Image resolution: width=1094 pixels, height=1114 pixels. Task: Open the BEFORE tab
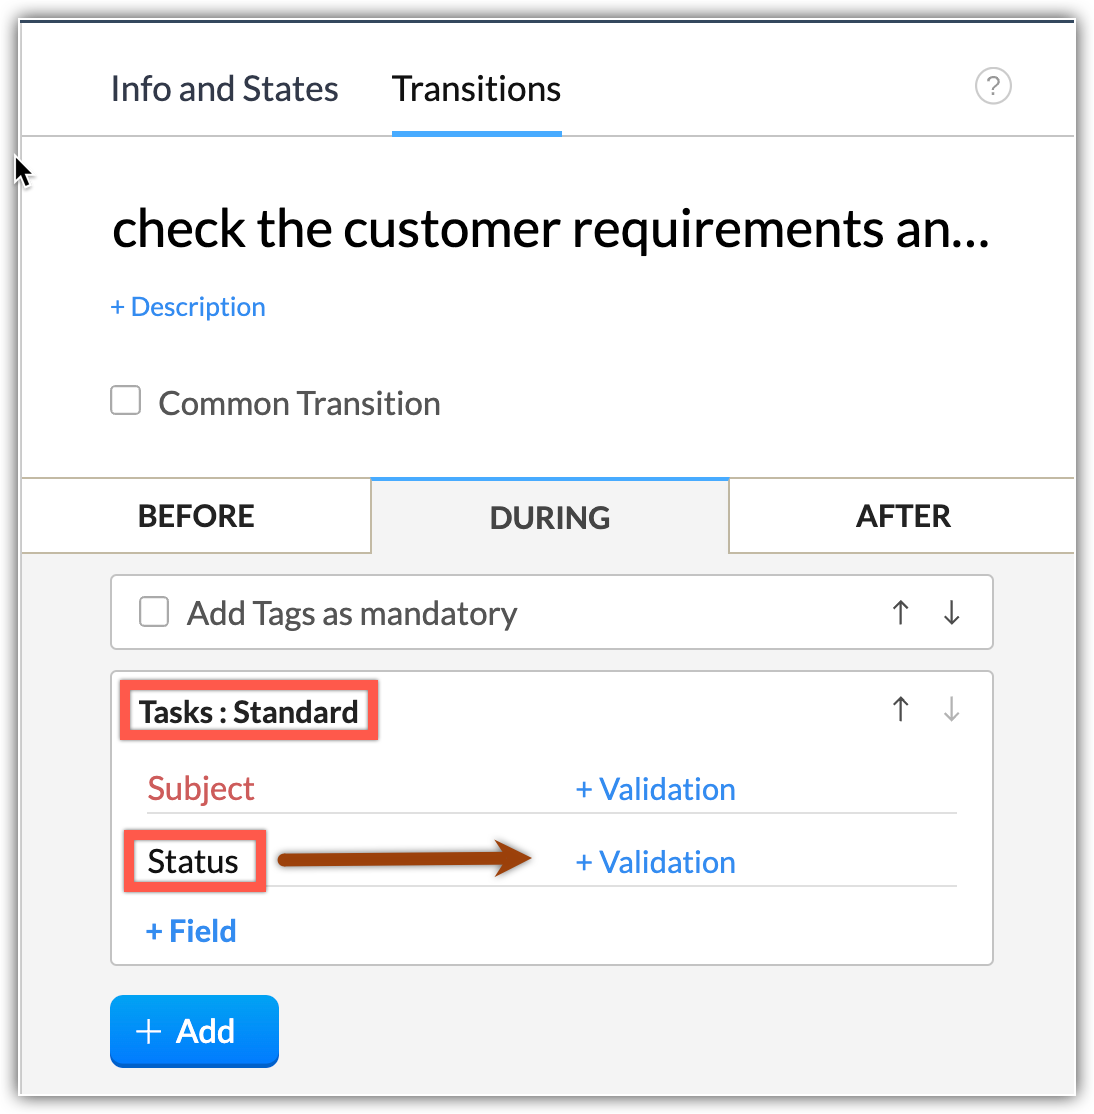coord(196,516)
